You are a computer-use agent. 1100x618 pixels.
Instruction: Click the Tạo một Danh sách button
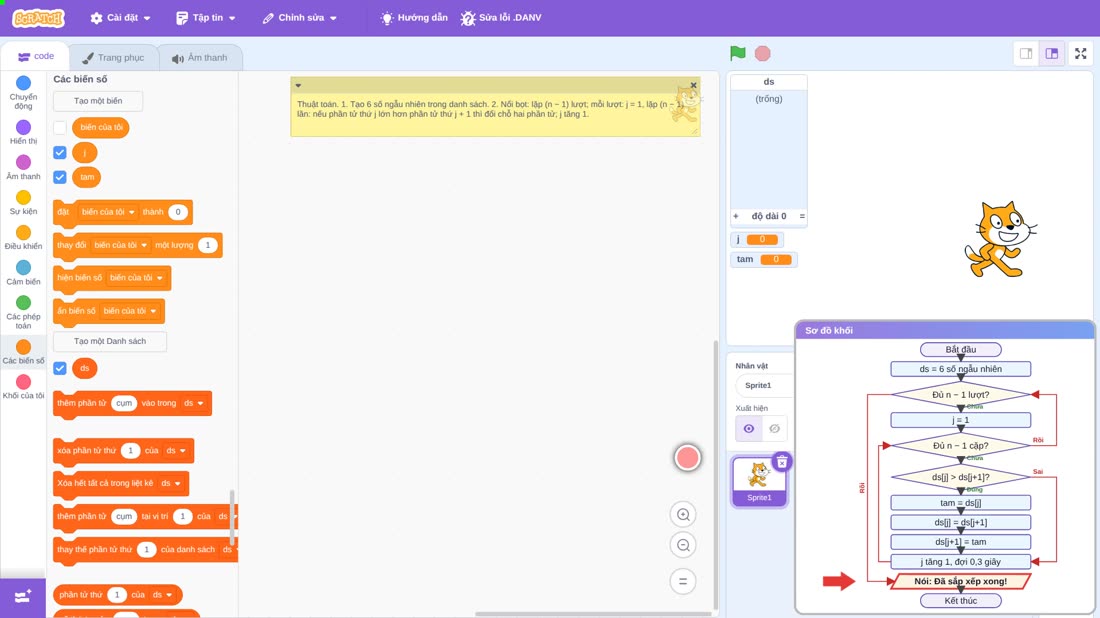coord(110,341)
